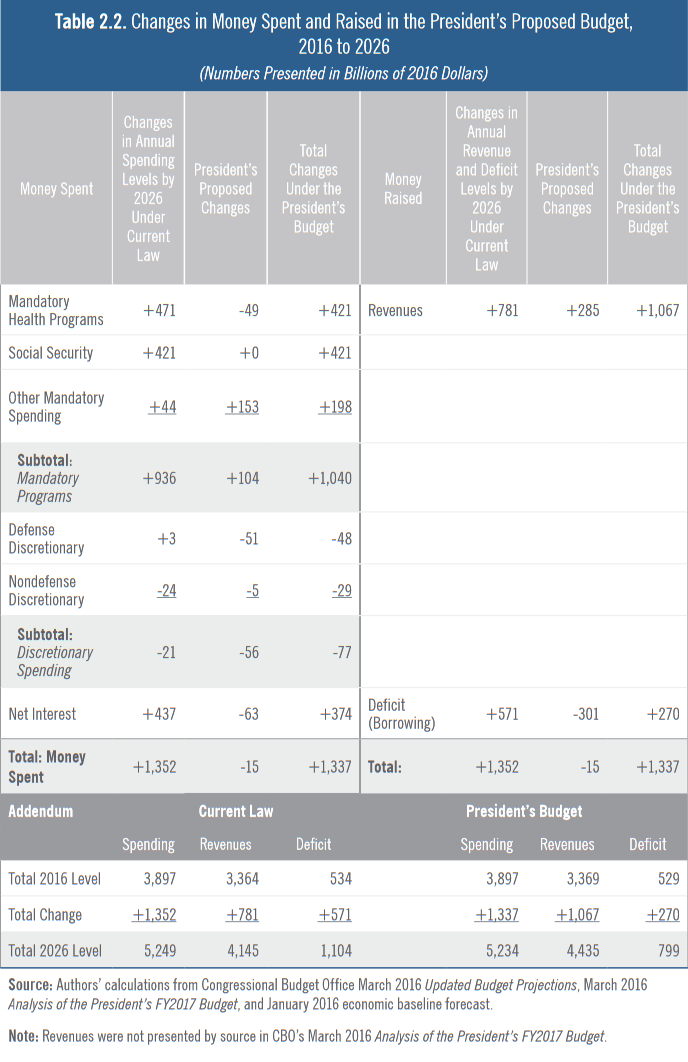This screenshot has height=1062, width=688.
Task: Click the +1,040 mandatory subtotal value
Action: click(329, 478)
